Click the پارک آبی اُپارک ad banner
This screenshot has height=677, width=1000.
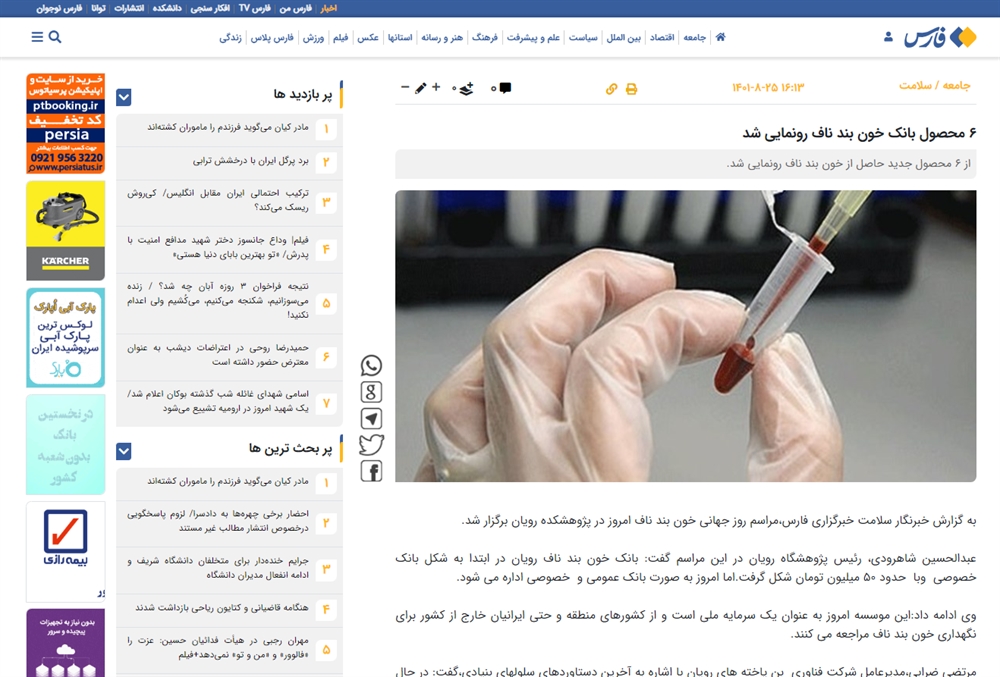[66, 338]
